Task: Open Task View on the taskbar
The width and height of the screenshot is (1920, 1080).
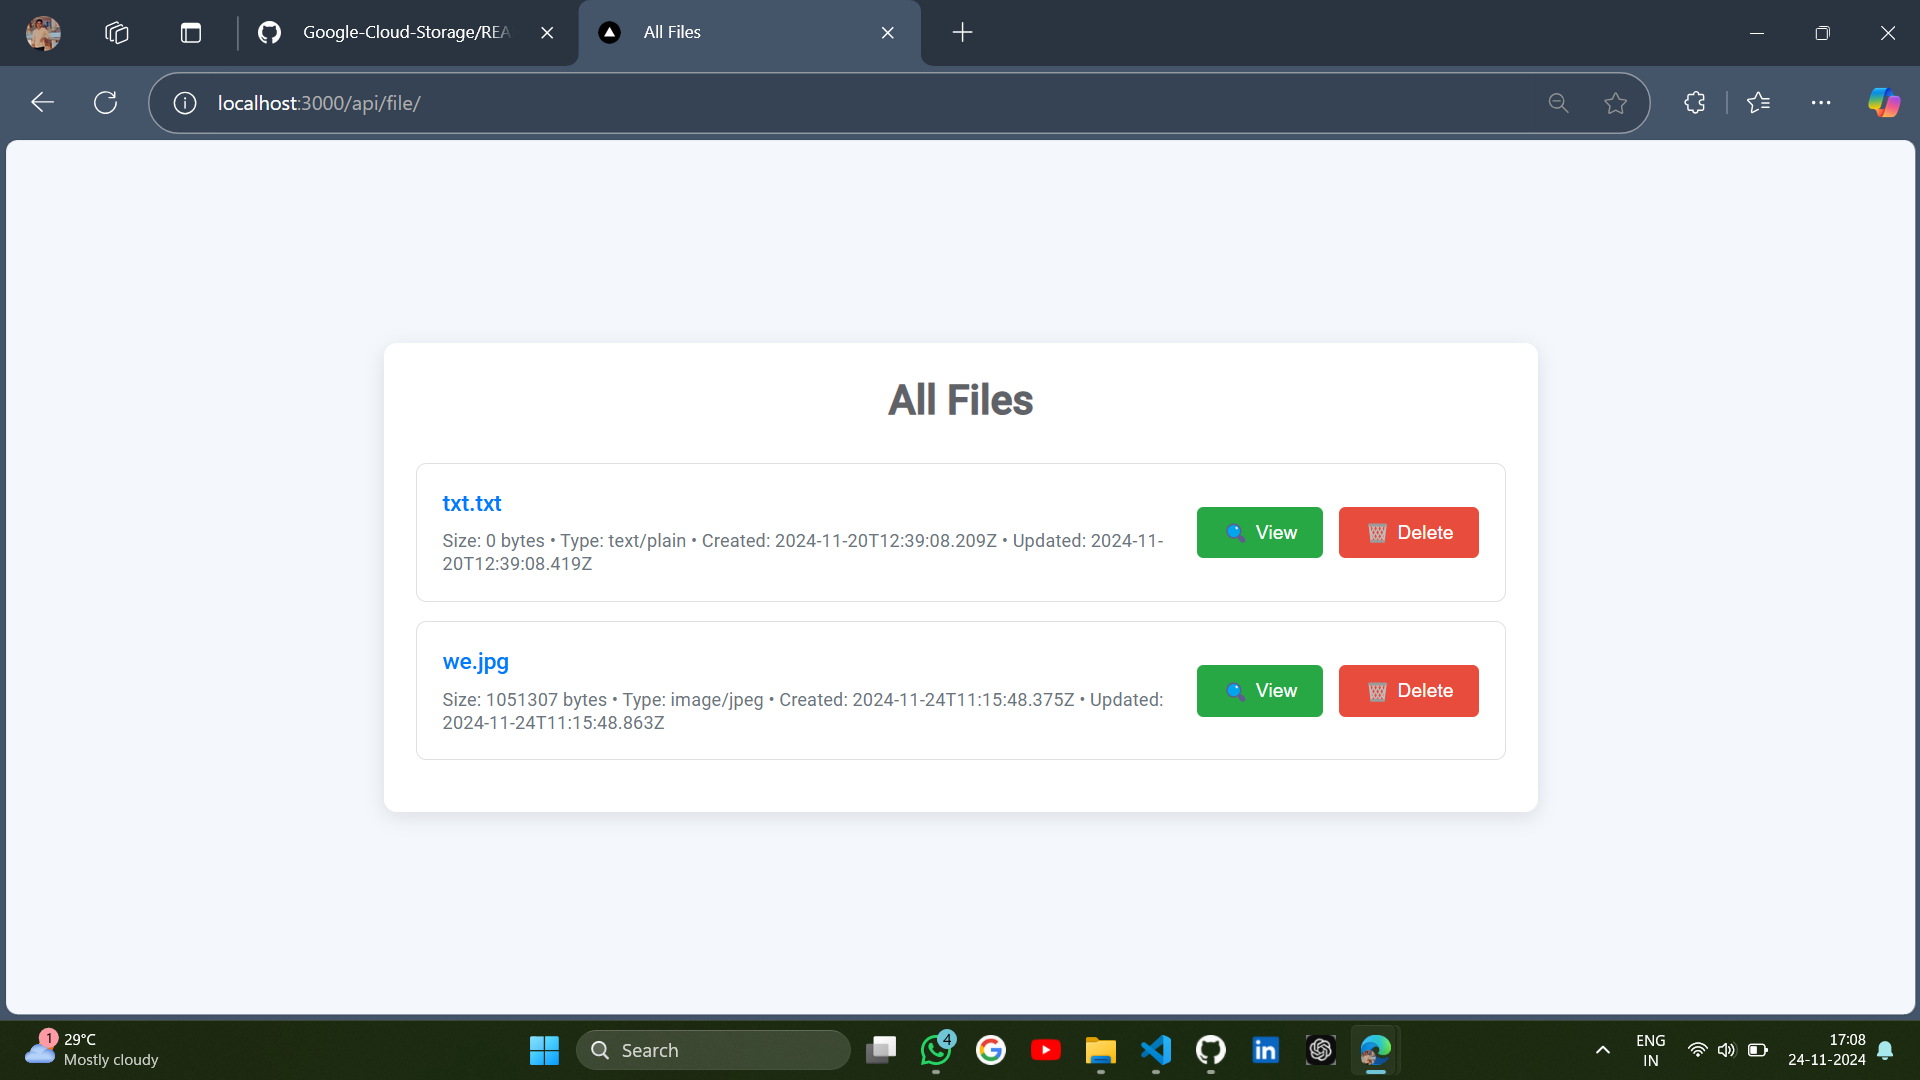Action: point(881,1050)
